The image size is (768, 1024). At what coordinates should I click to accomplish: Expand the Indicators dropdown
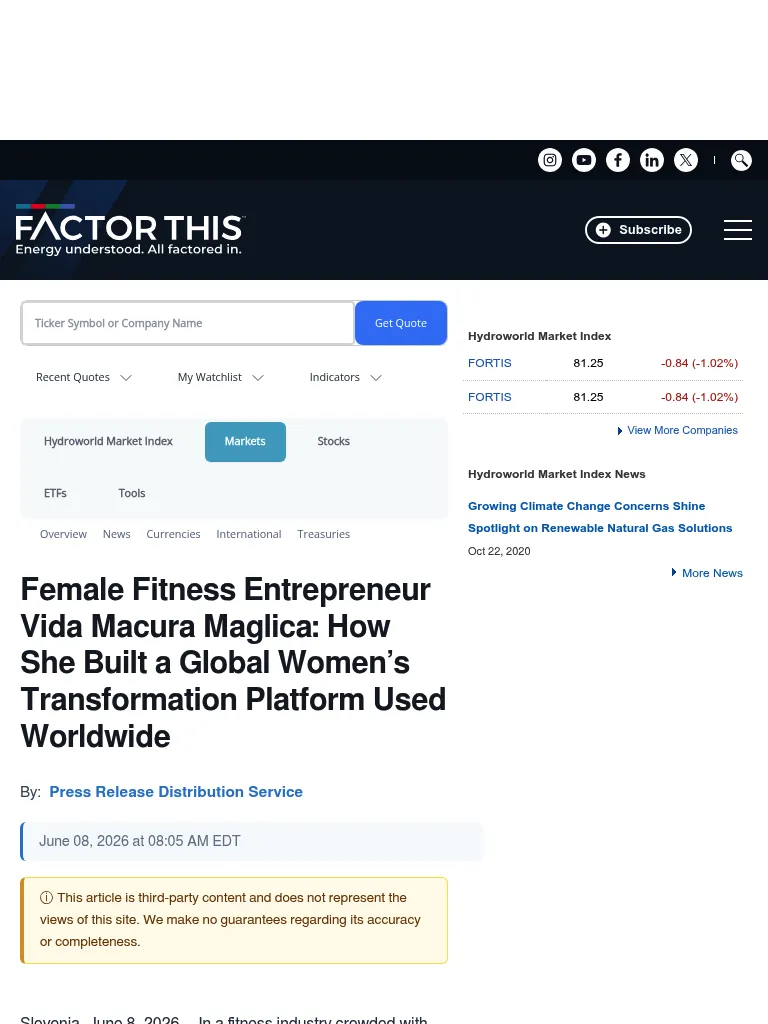pyautogui.click(x=345, y=377)
